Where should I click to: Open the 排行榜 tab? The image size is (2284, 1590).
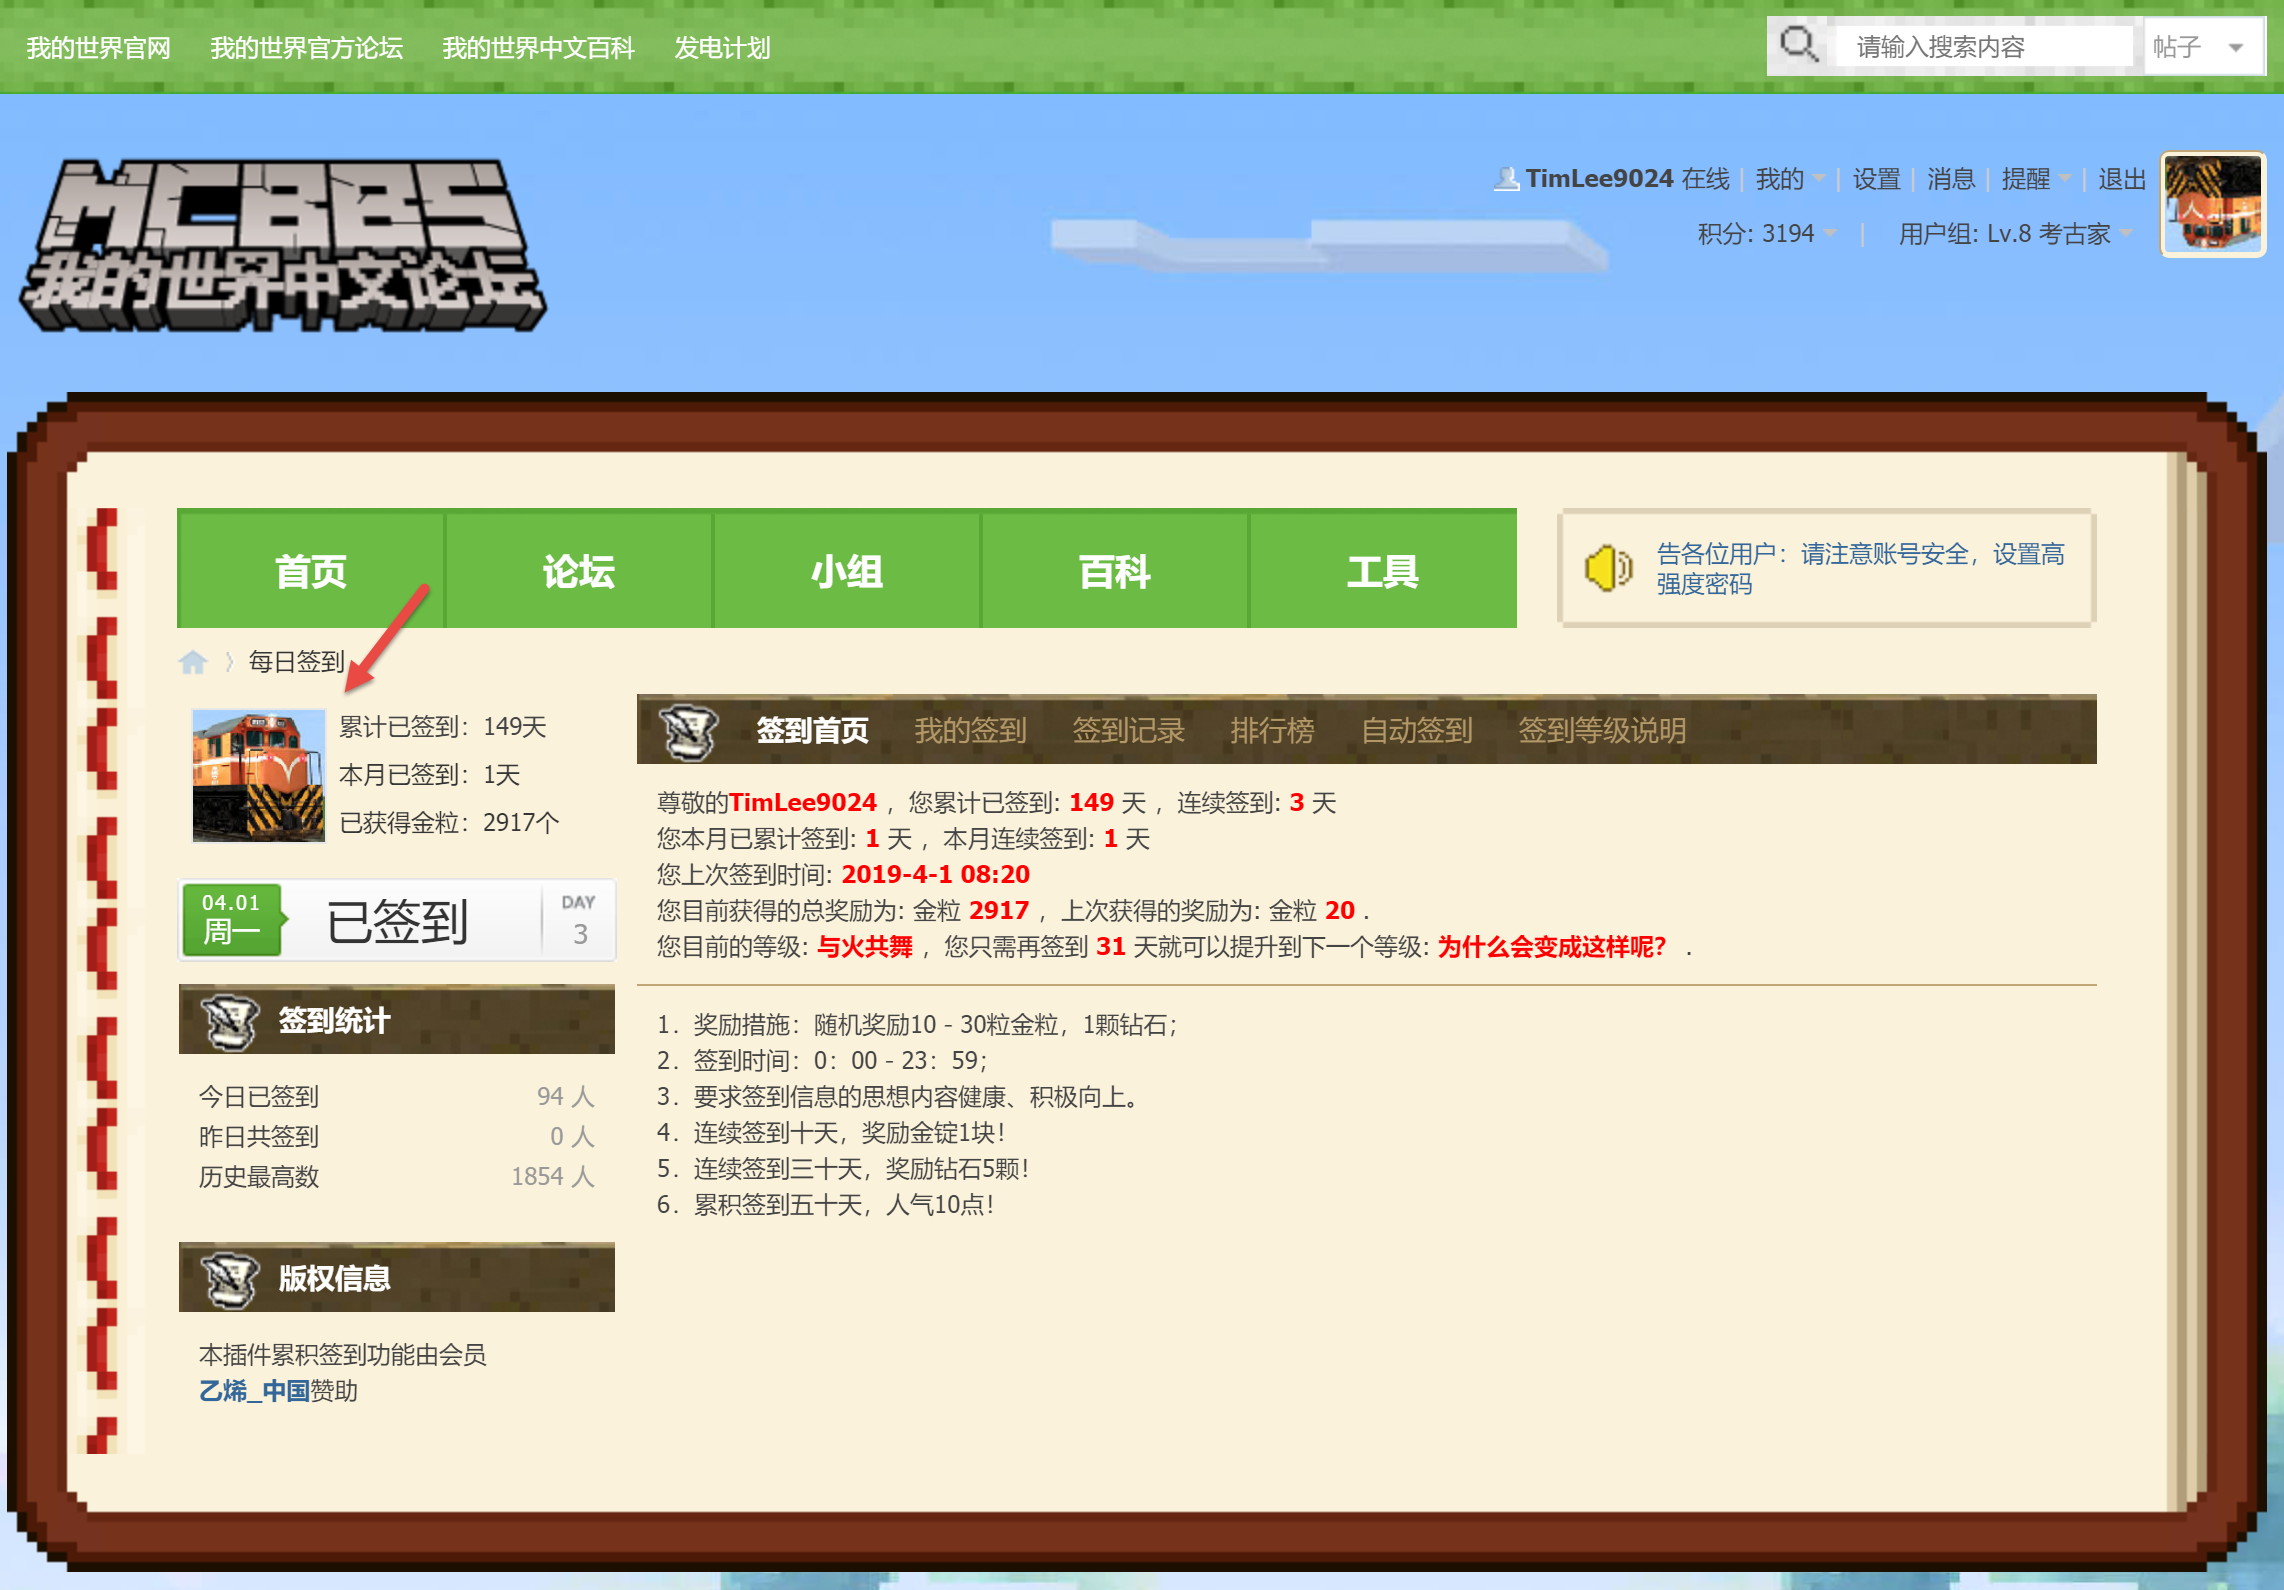tap(1272, 730)
